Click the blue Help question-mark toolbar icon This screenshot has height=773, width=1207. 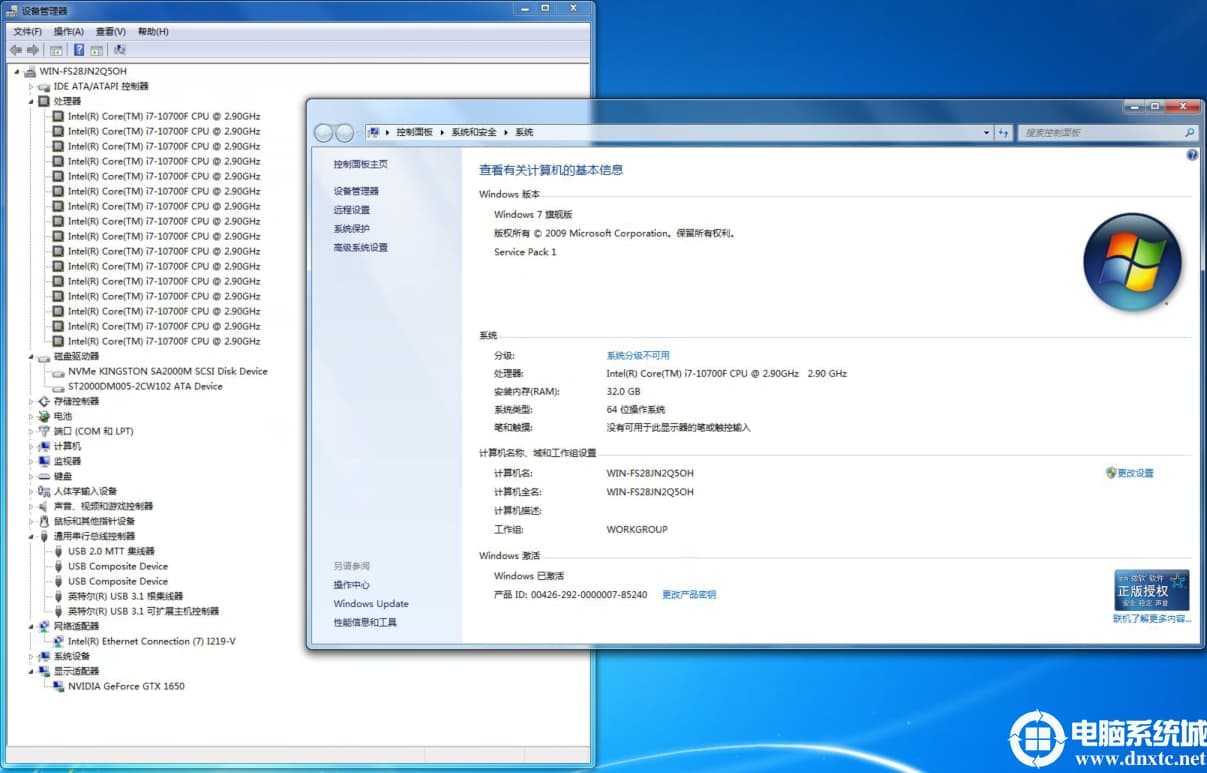tap(79, 49)
